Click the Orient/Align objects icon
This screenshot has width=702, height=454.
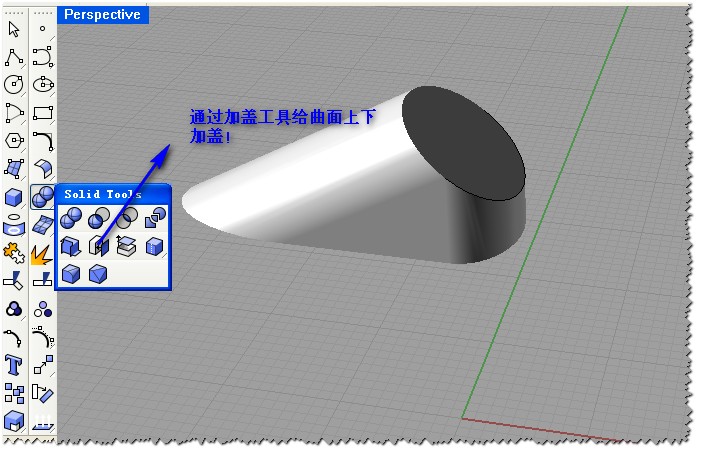(43, 393)
